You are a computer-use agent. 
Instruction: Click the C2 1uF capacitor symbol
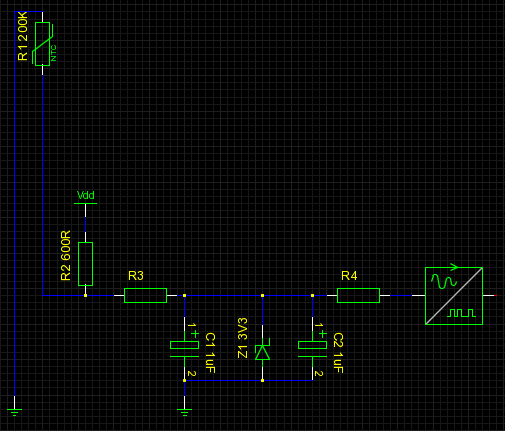coord(312,349)
